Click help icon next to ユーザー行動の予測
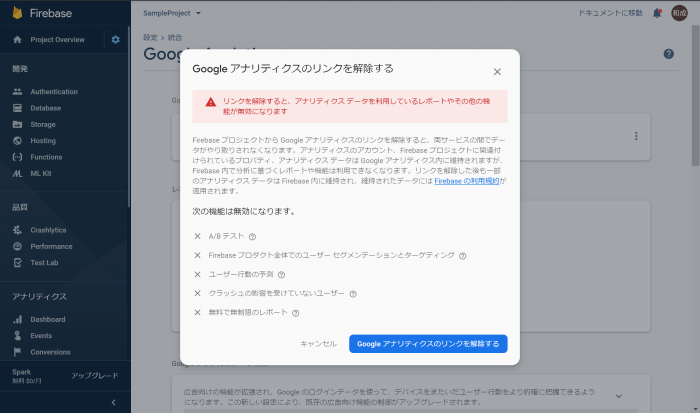700x413 pixels. 281,275
